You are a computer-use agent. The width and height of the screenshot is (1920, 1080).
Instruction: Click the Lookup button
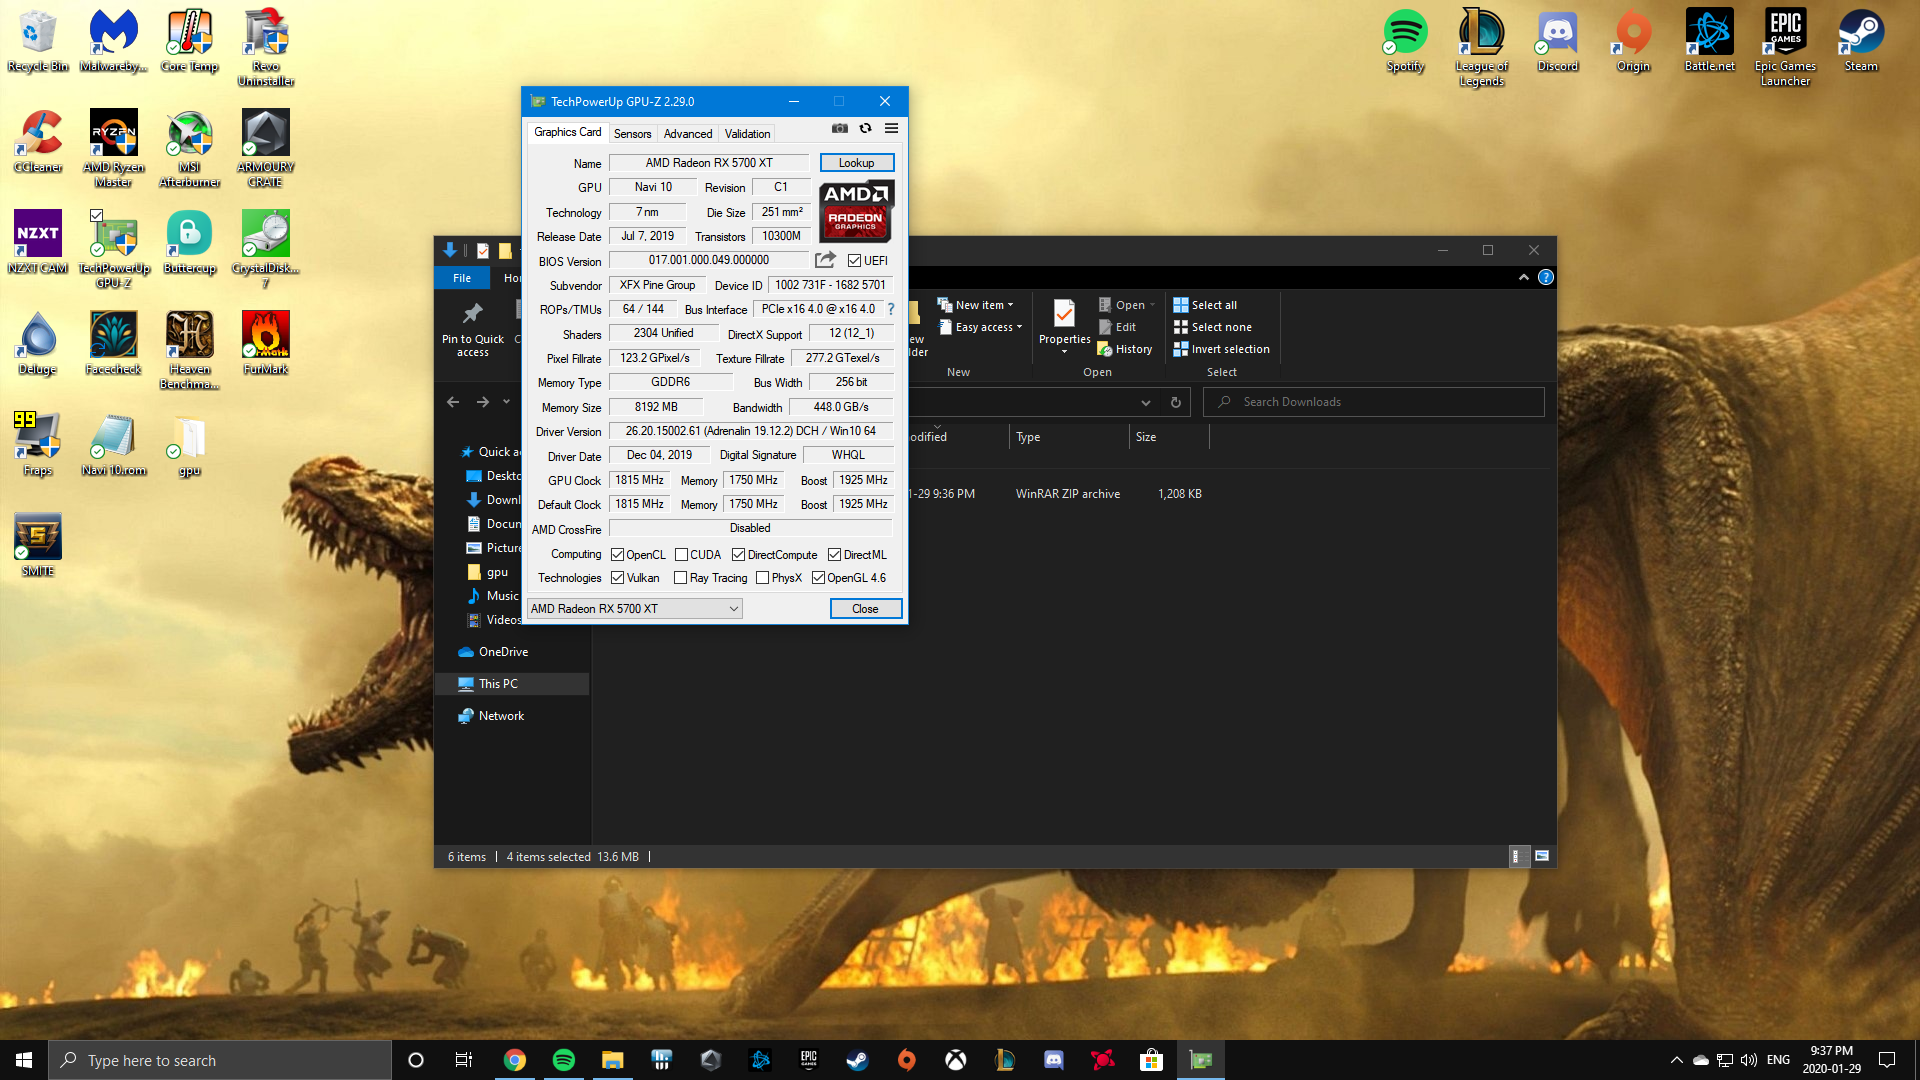pos(856,163)
